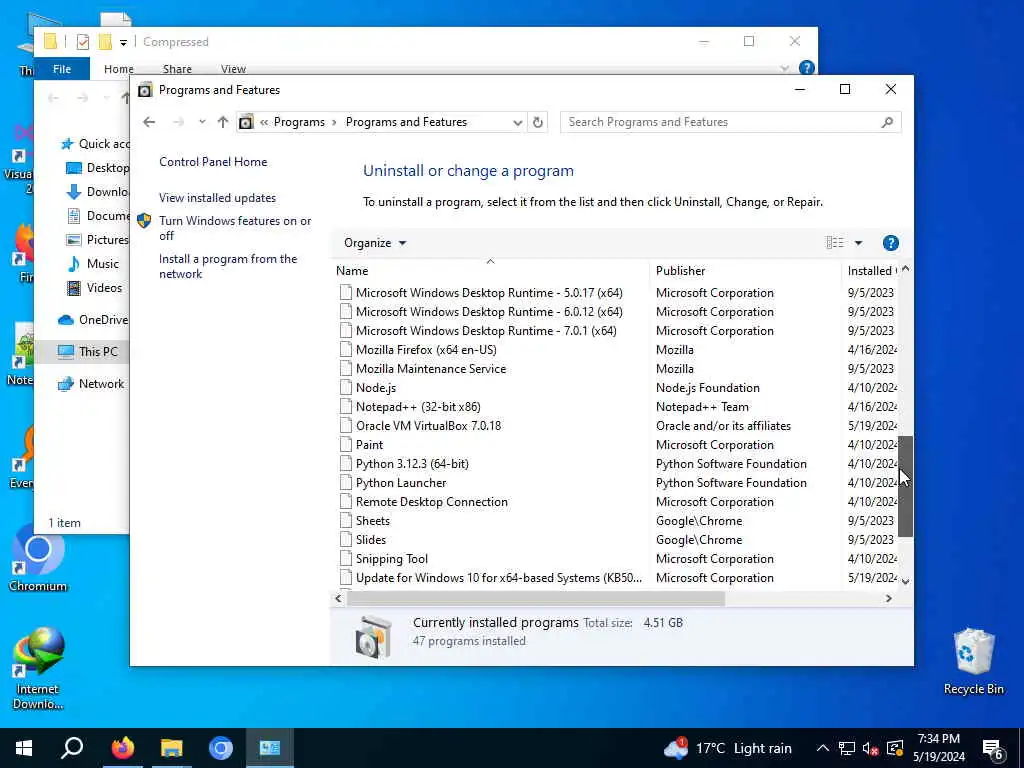Click the muted volume tray icon
Screen dimensions: 1024x768
pyautogui.click(x=870, y=748)
